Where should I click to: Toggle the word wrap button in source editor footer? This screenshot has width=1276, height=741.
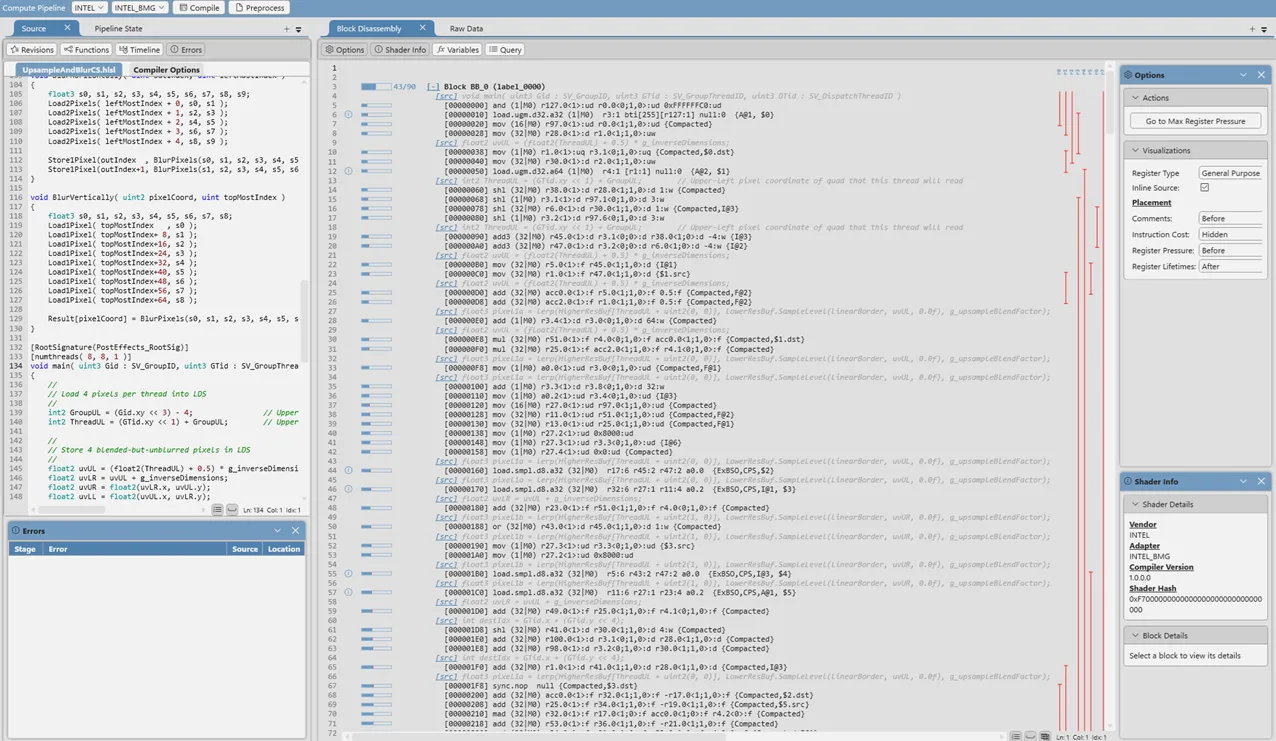217,510
